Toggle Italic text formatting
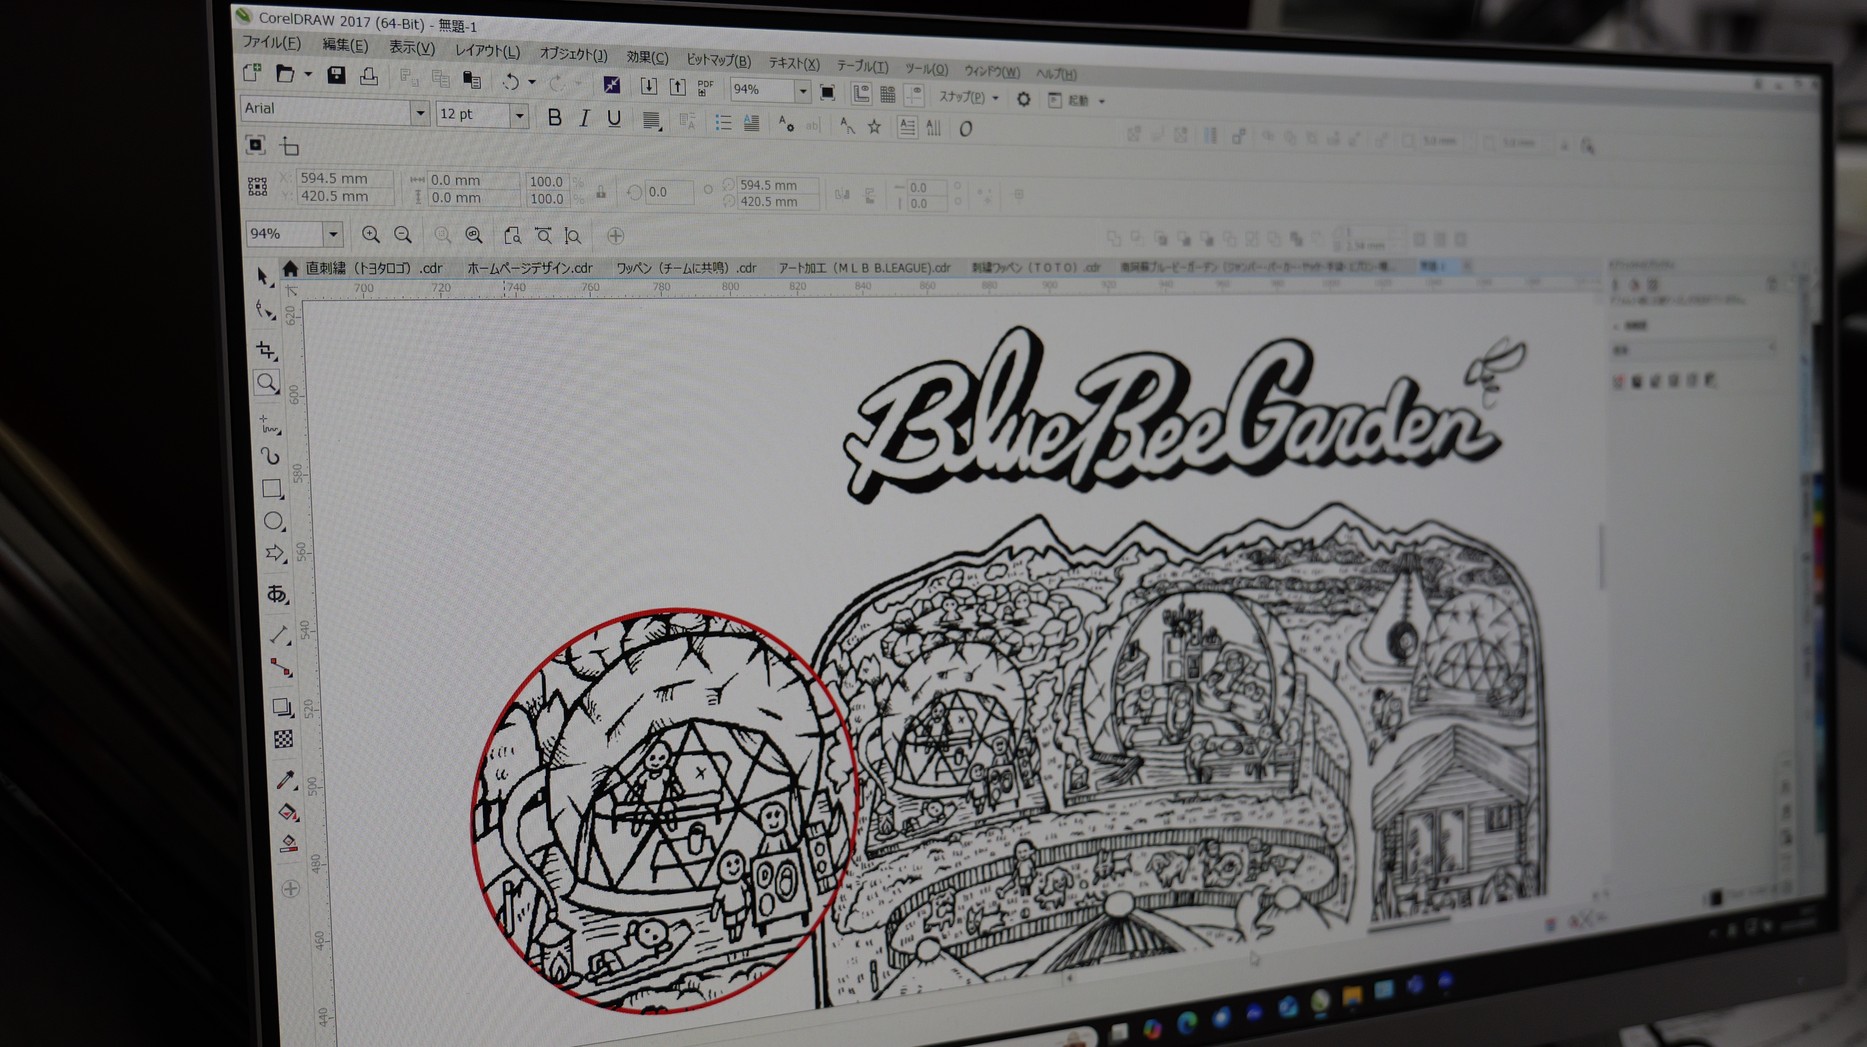 (585, 119)
